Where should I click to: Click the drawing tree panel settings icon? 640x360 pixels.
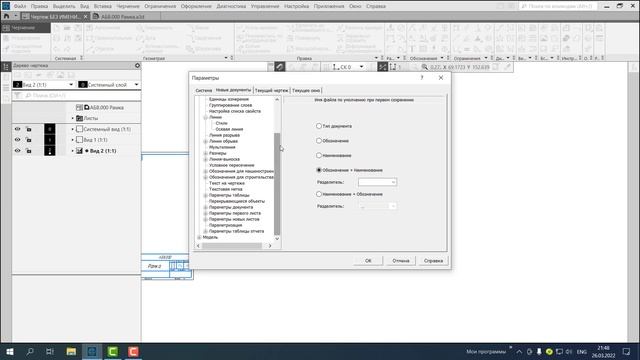137,65
